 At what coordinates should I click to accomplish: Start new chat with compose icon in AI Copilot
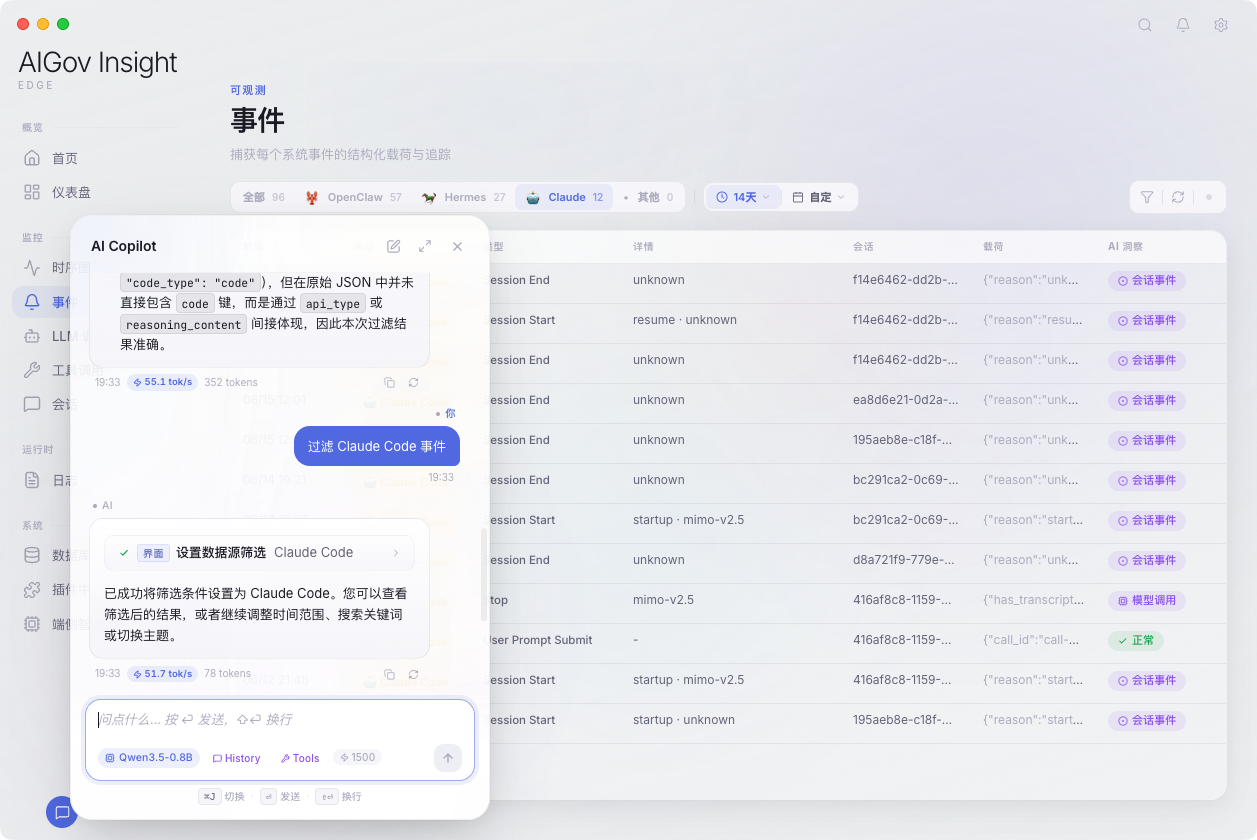tap(394, 246)
